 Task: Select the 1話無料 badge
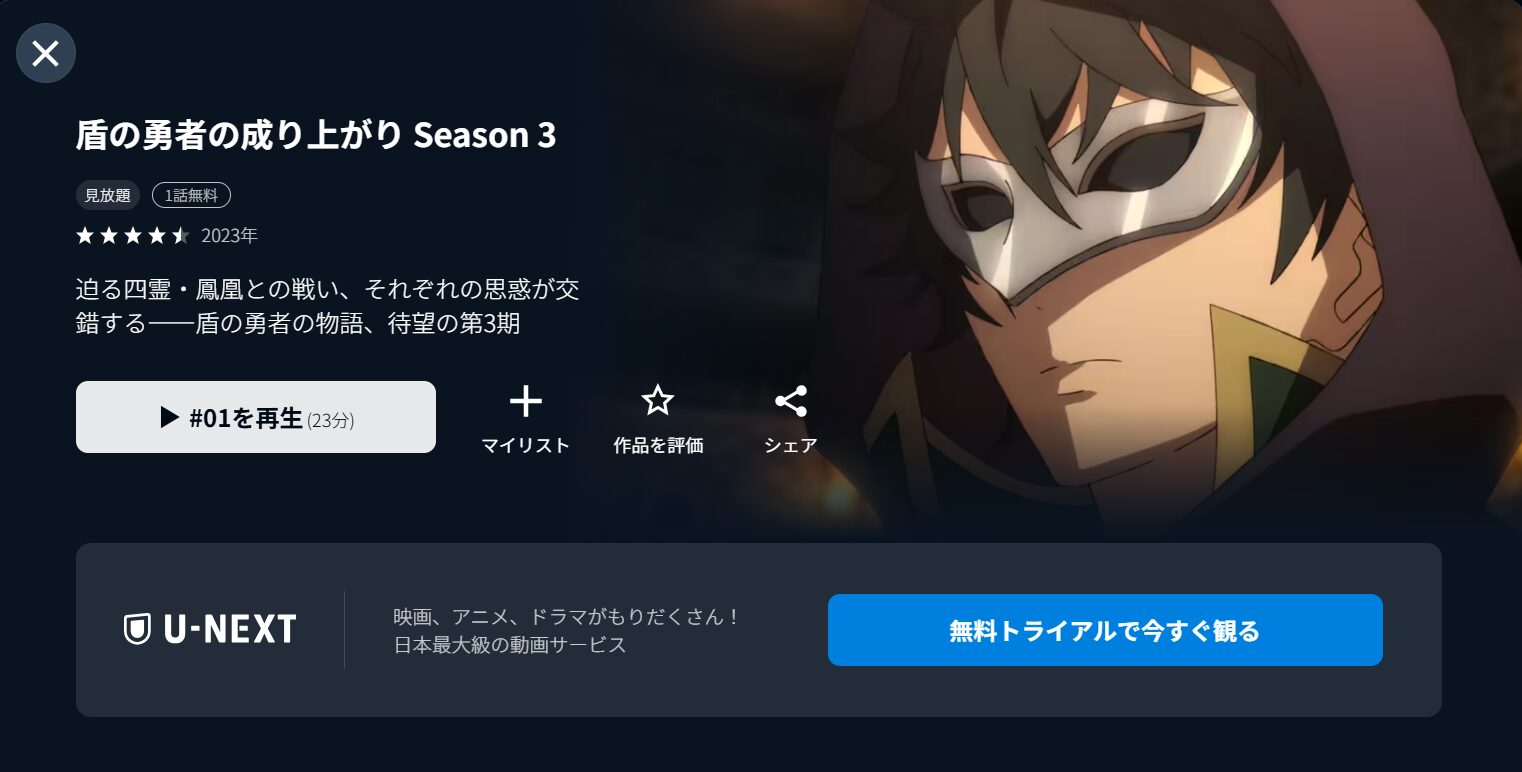(x=191, y=195)
